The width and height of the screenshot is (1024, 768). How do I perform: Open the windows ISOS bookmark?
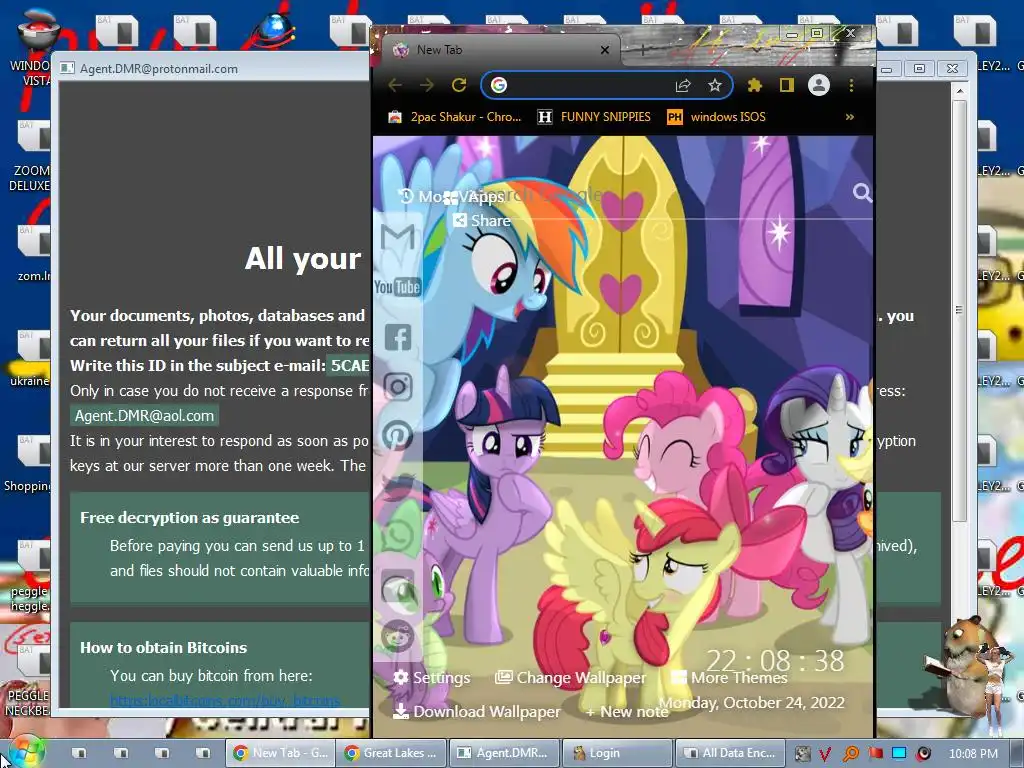[x=716, y=117]
